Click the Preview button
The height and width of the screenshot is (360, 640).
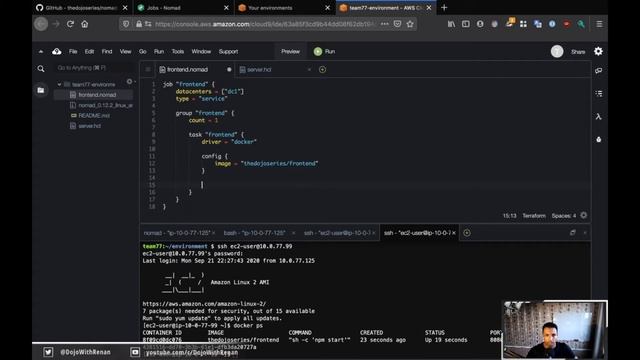pyautogui.click(x=290, y=51)
